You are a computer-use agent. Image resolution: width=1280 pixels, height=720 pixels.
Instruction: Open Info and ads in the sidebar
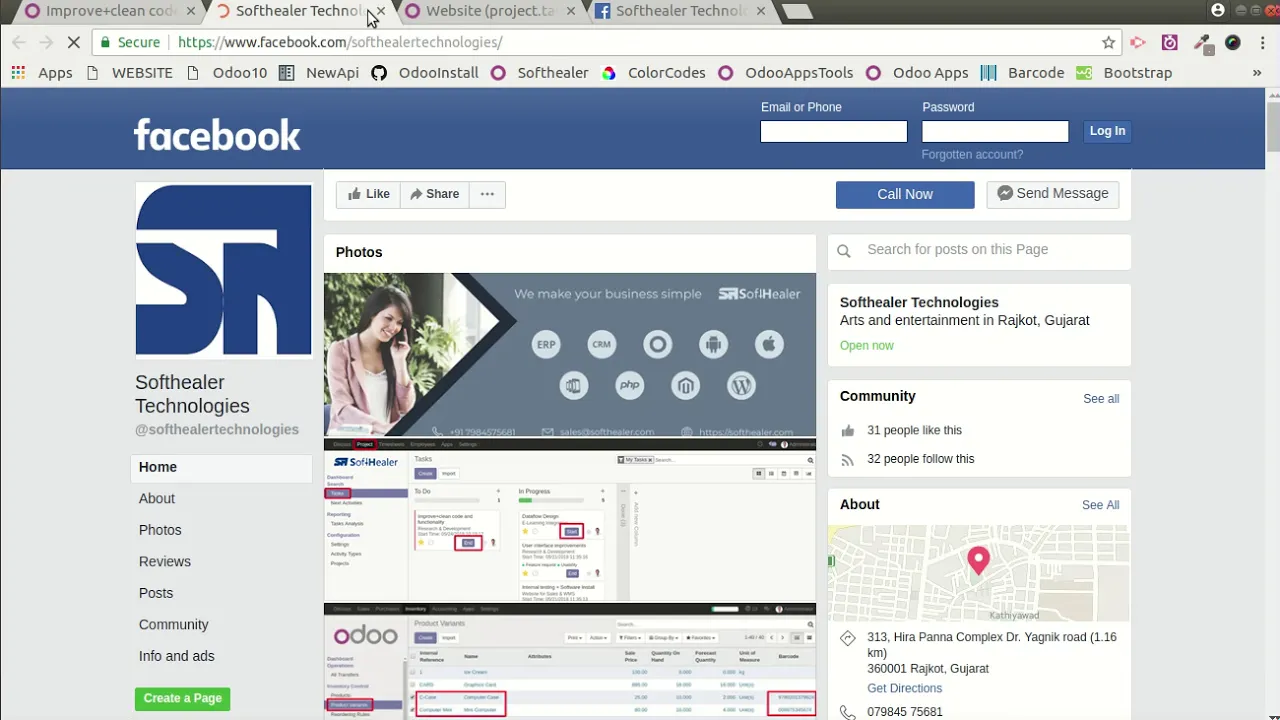pos(177,656)
